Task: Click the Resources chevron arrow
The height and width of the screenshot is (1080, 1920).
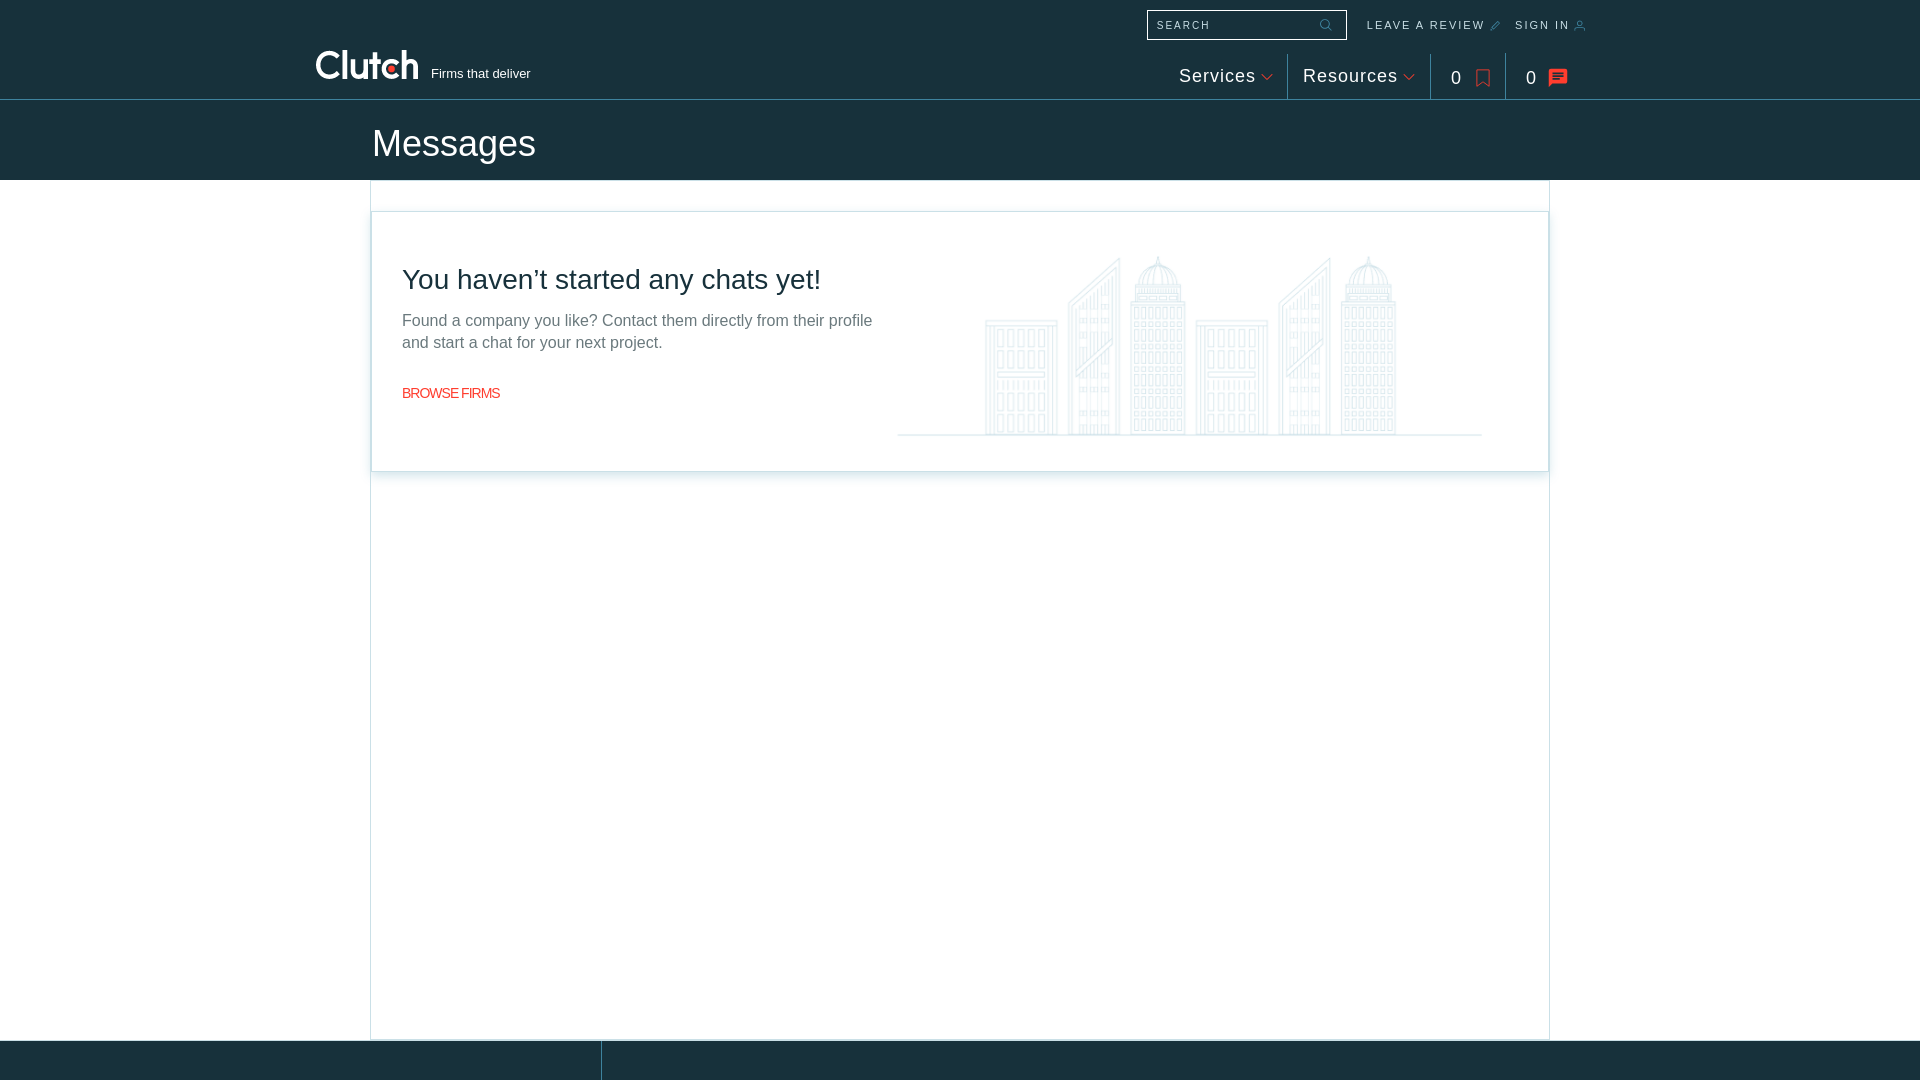Action: point(1409,77)
